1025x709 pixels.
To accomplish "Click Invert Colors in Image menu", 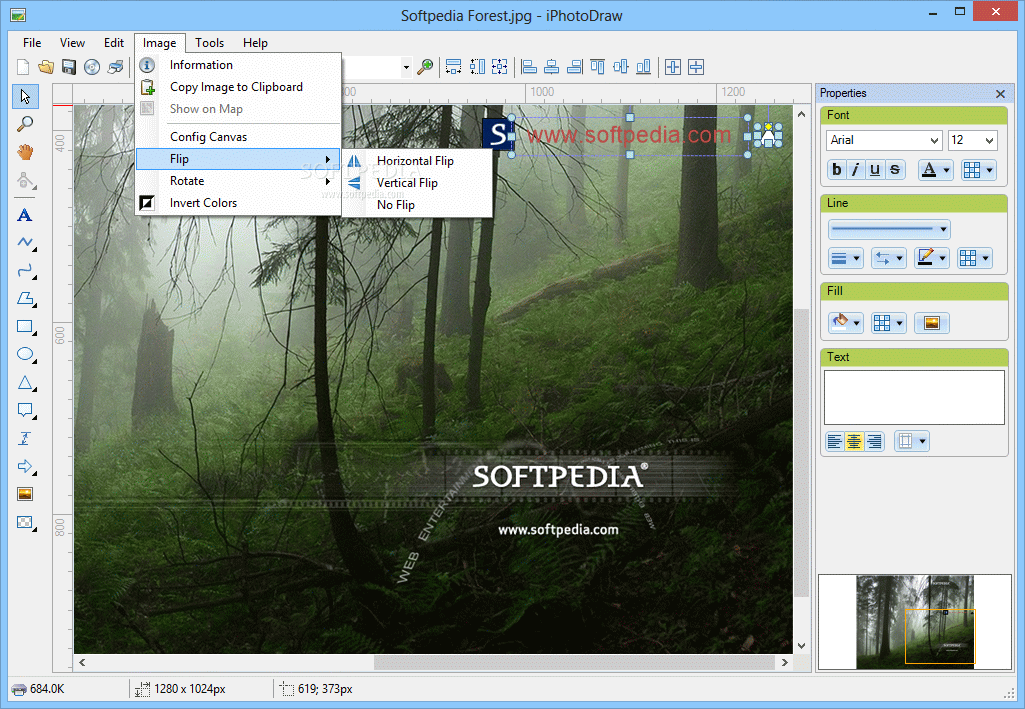I will [x=238, y=203].
